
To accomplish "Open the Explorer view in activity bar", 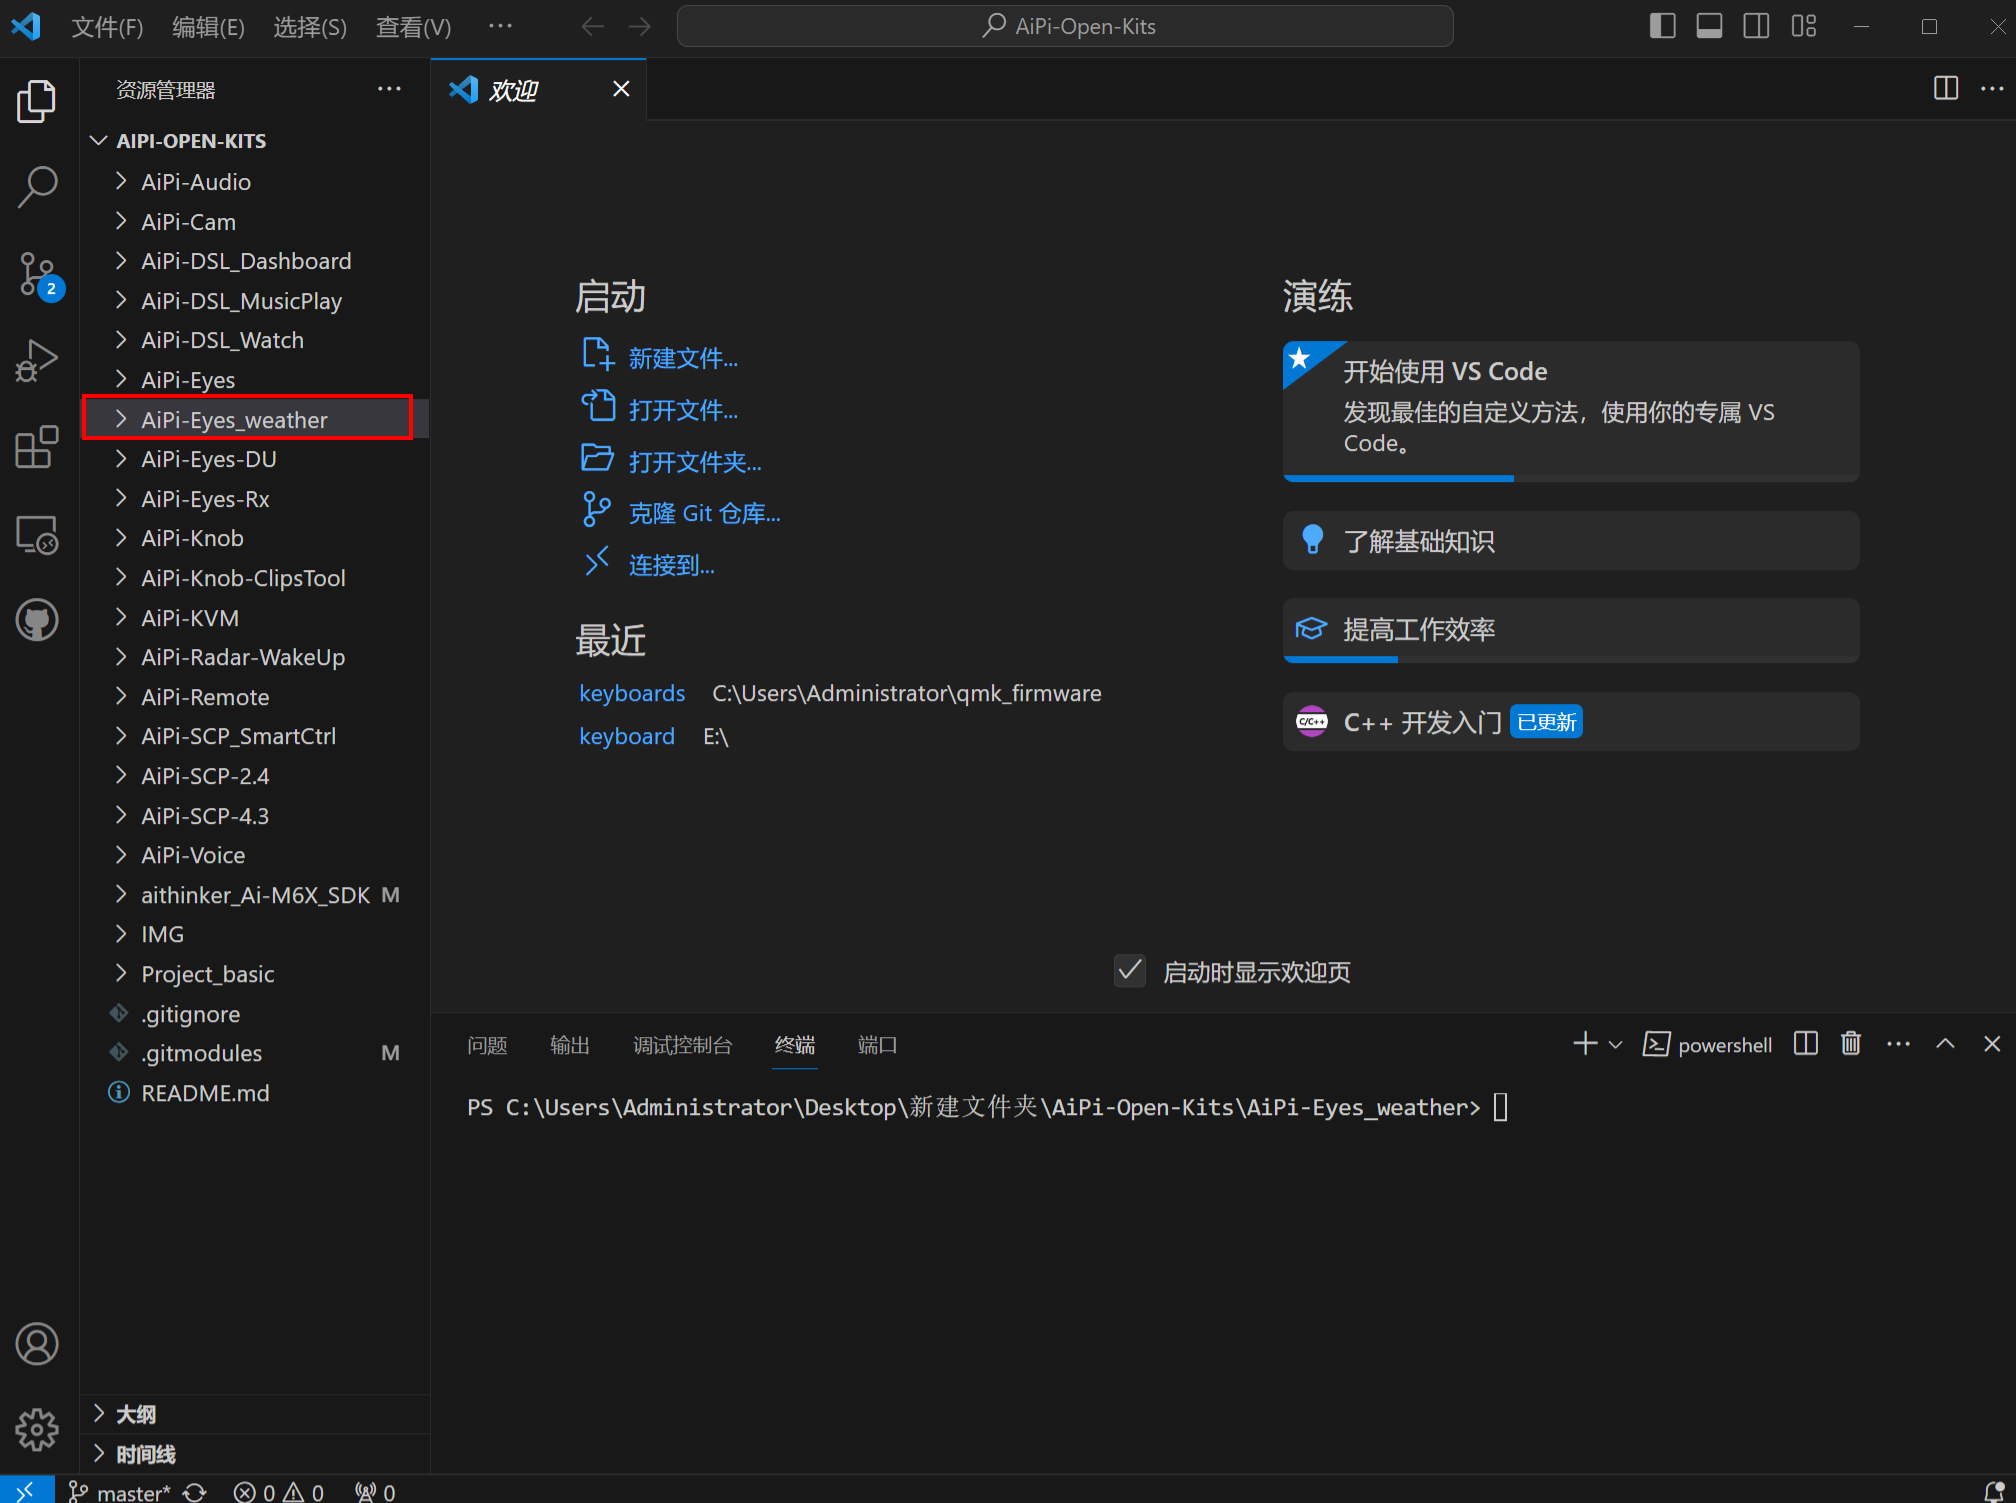I will click(37, 101).
